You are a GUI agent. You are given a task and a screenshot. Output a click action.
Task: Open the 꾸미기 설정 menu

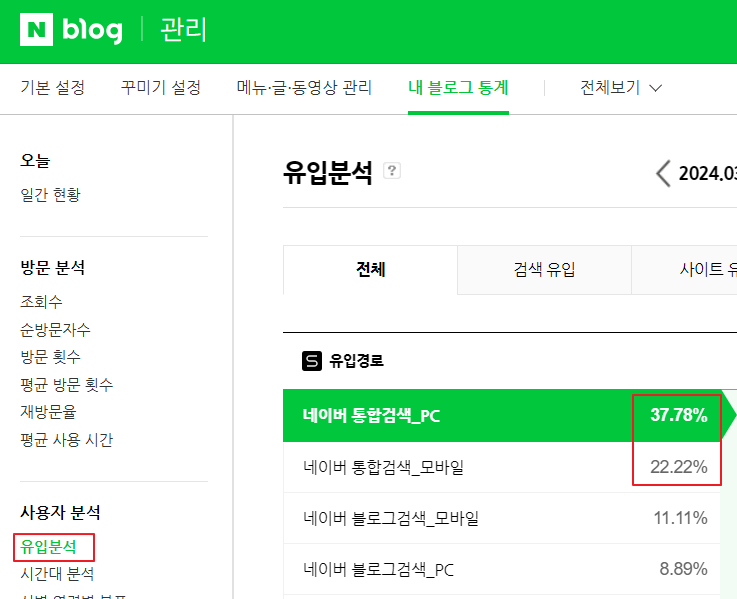click(x=160, y=88)
